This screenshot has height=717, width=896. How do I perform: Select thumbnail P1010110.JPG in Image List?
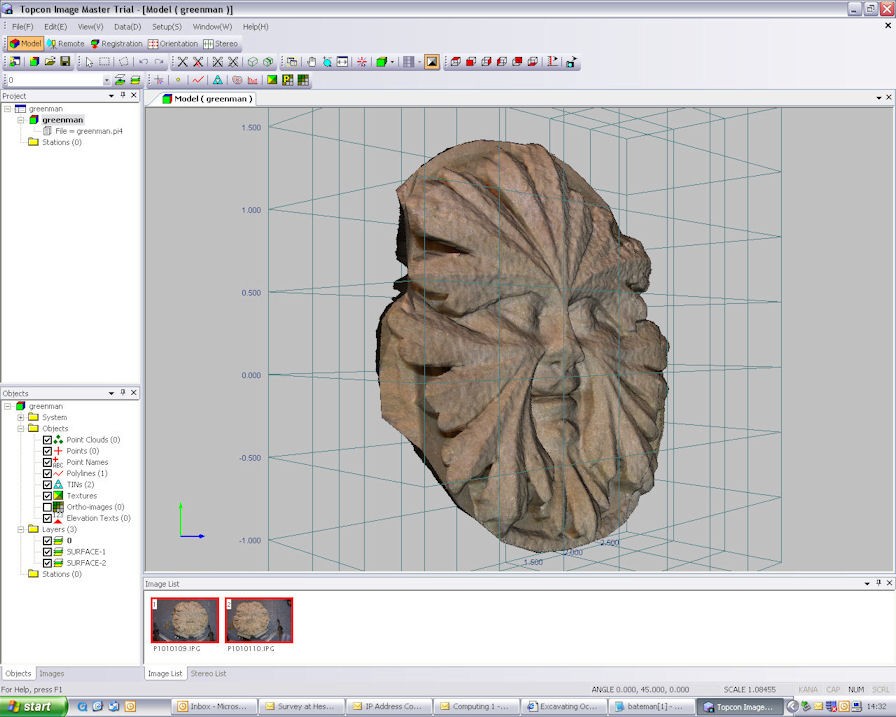[x=259, y=620]
